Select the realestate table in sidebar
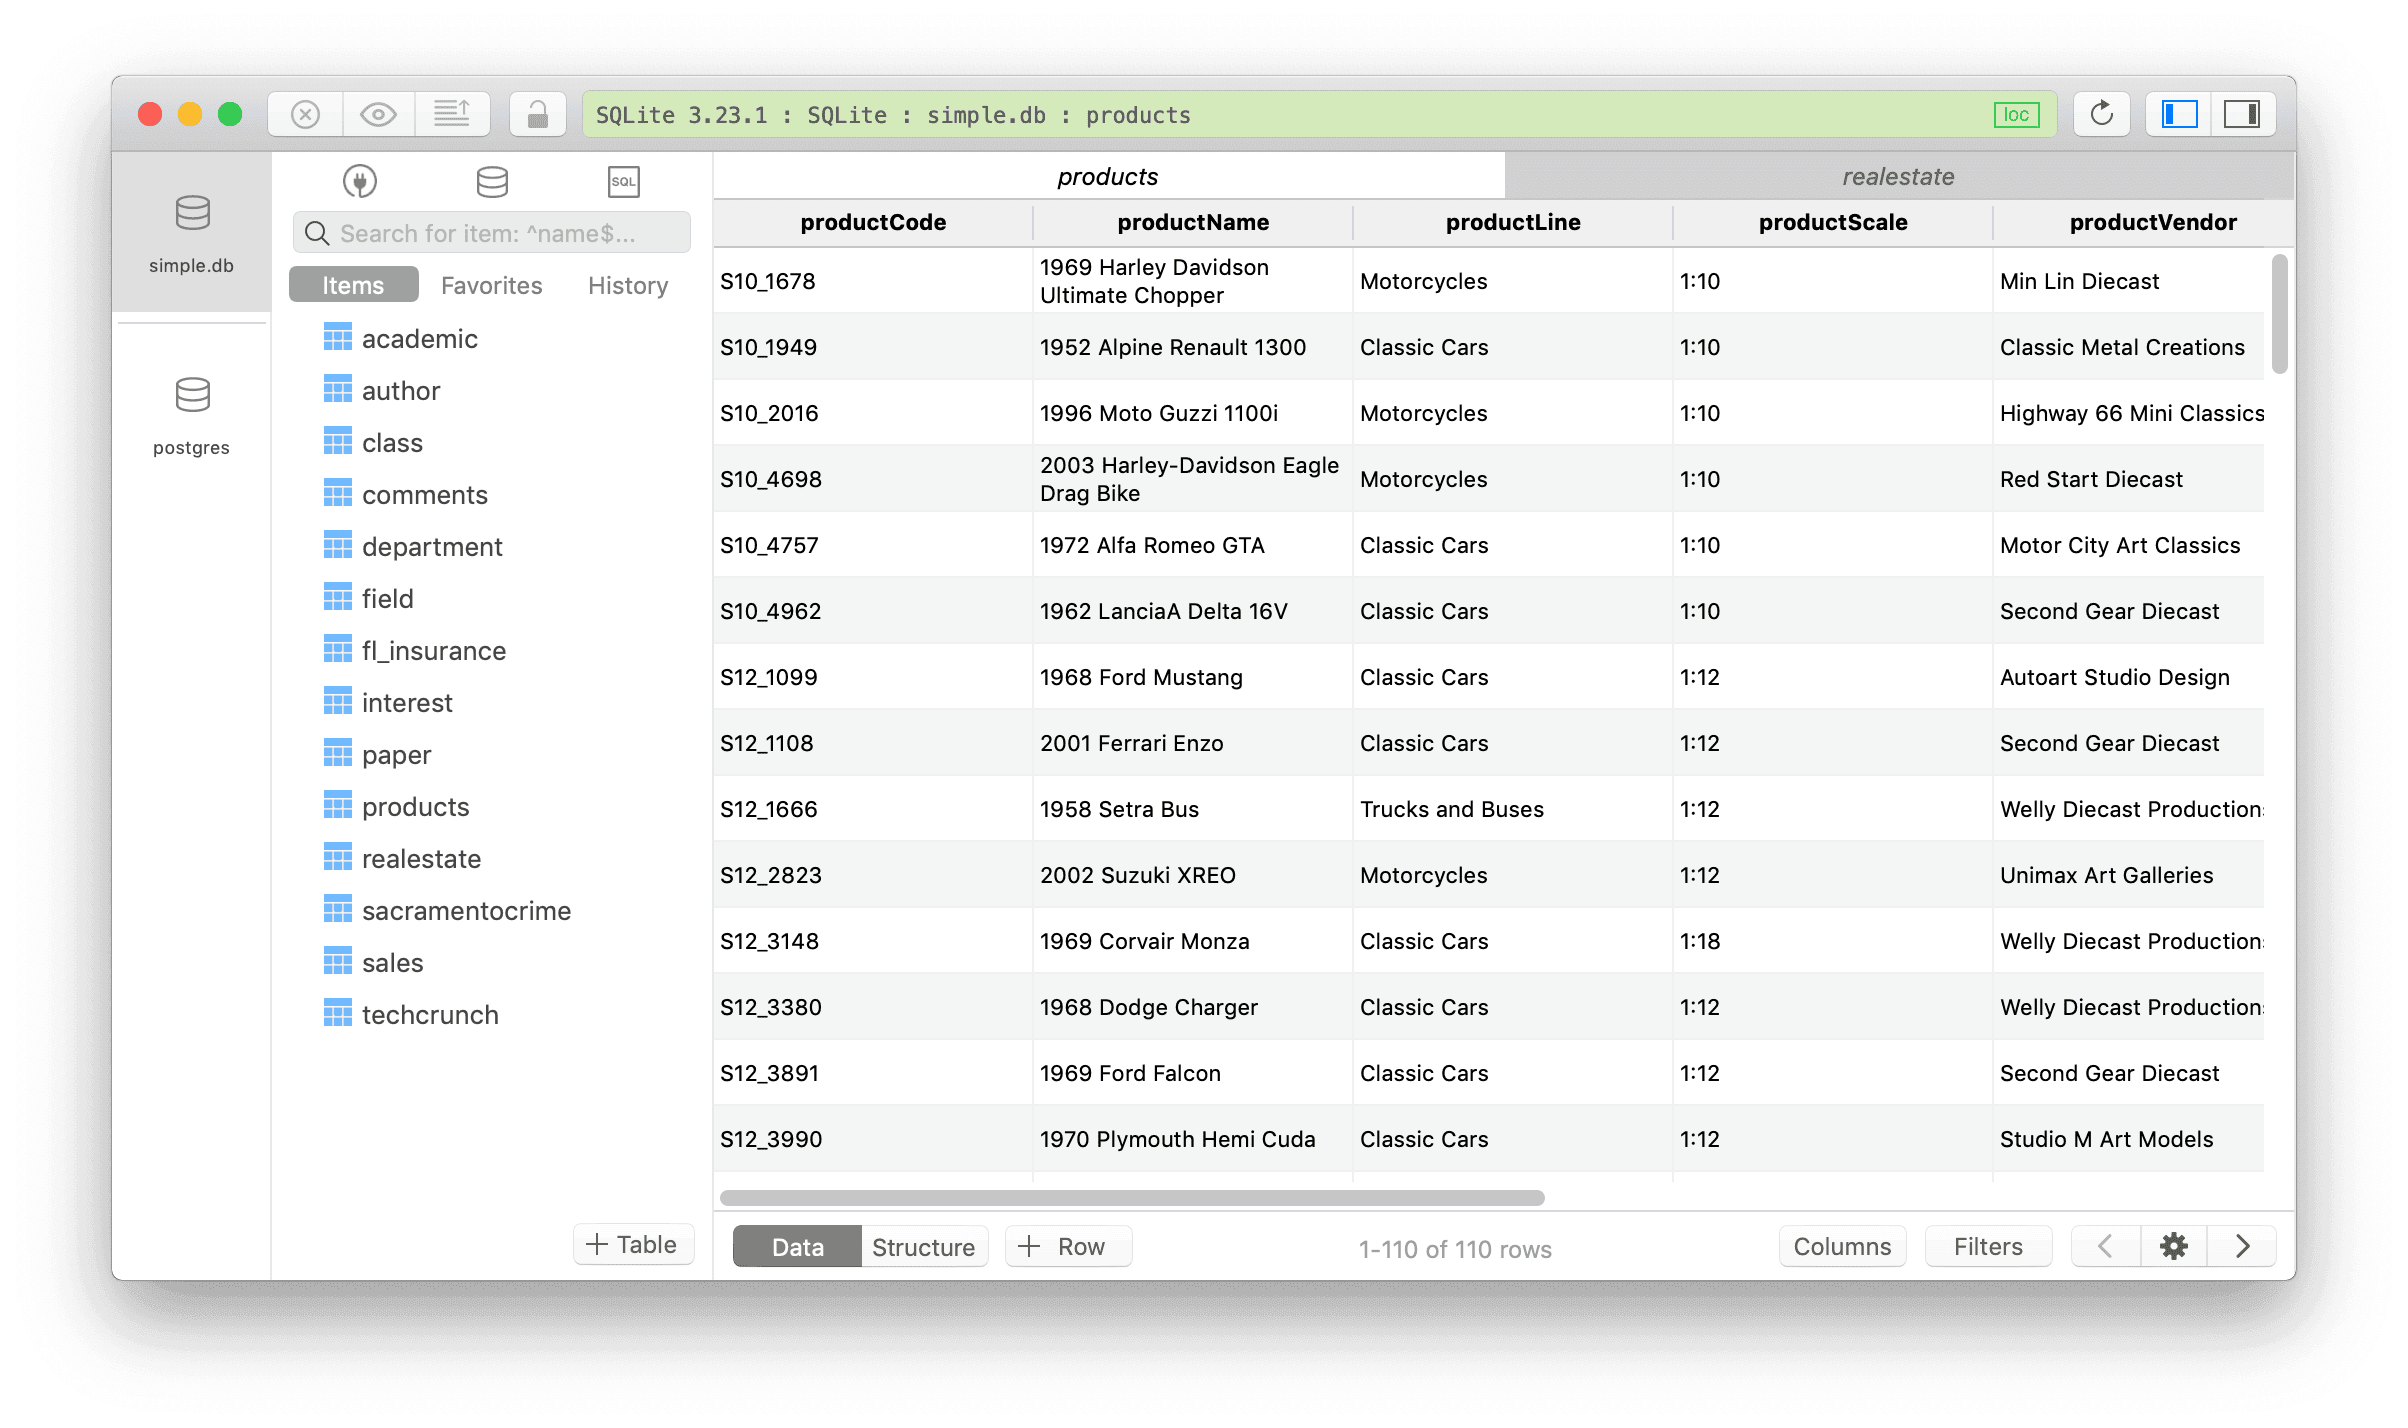The image size is (2408, 1428). click(x=402, y=859)
